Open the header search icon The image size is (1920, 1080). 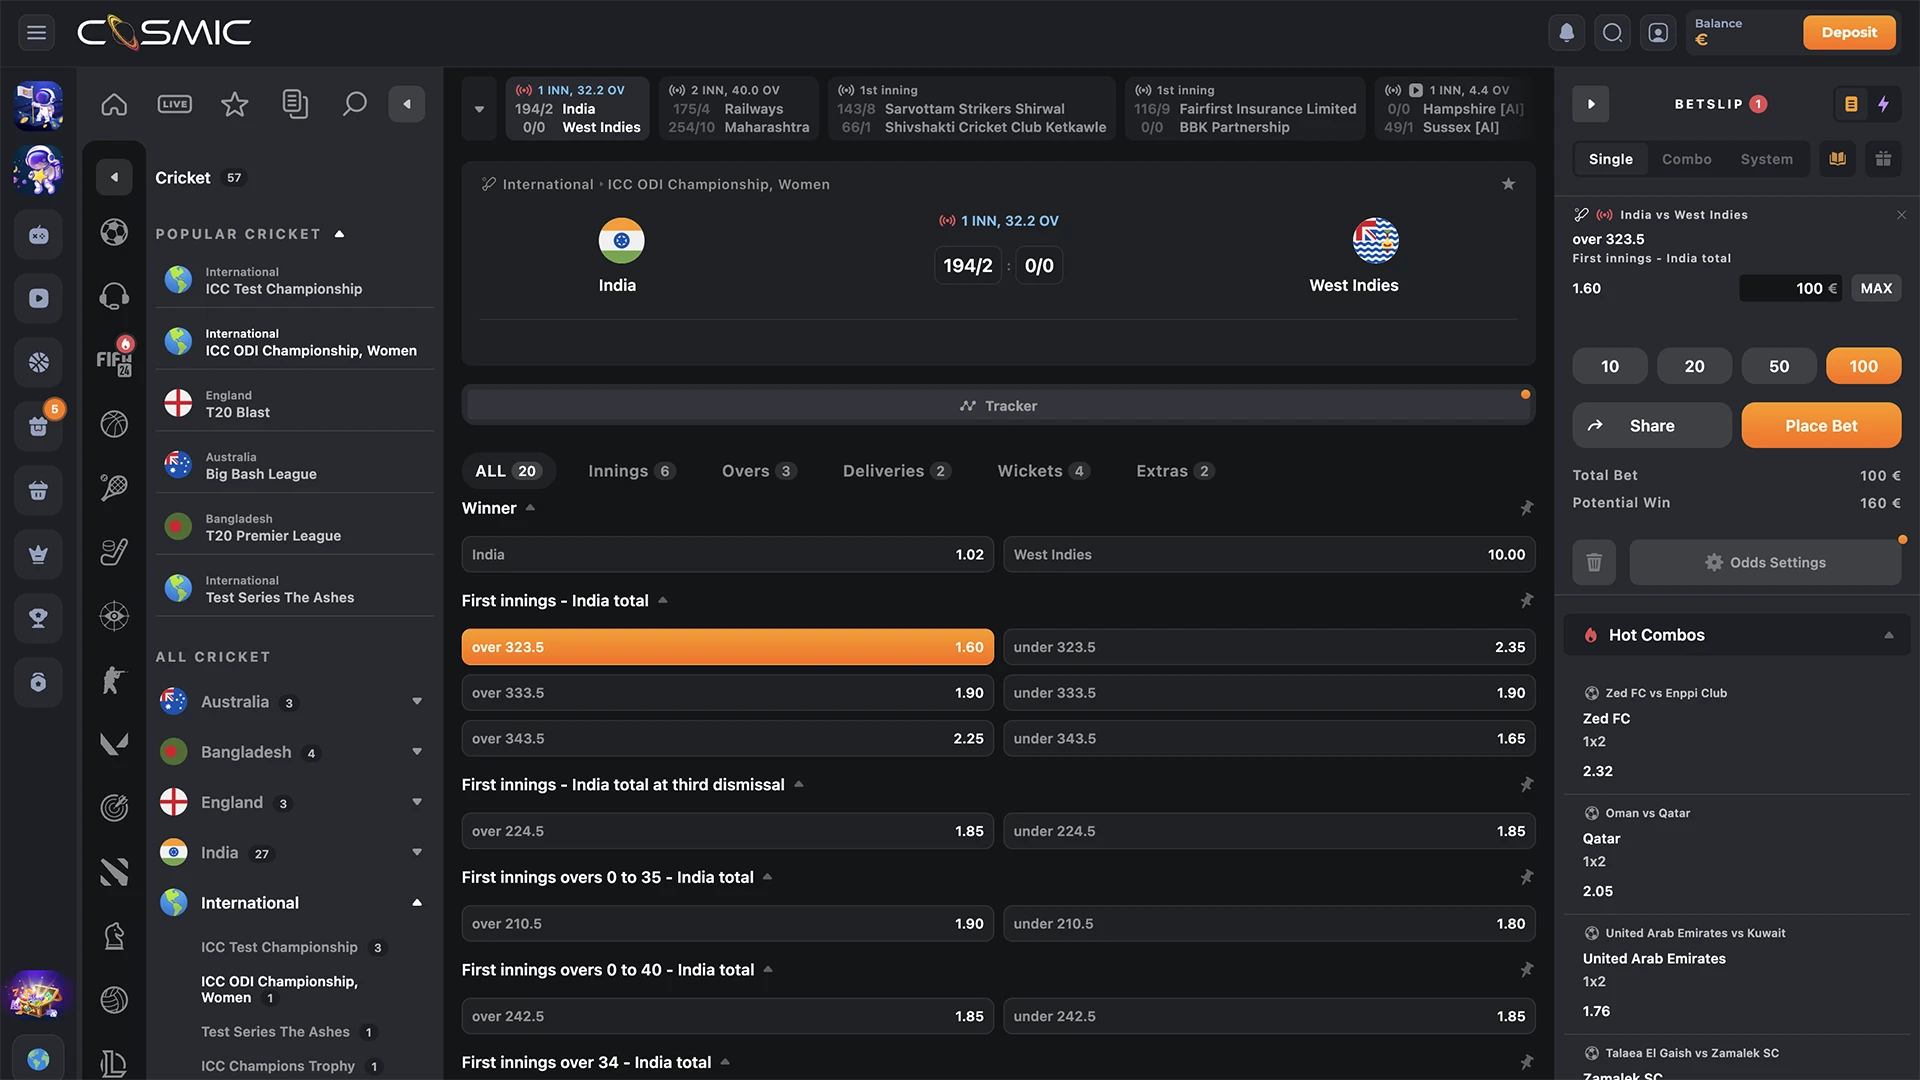click(x=1612, y=33)
